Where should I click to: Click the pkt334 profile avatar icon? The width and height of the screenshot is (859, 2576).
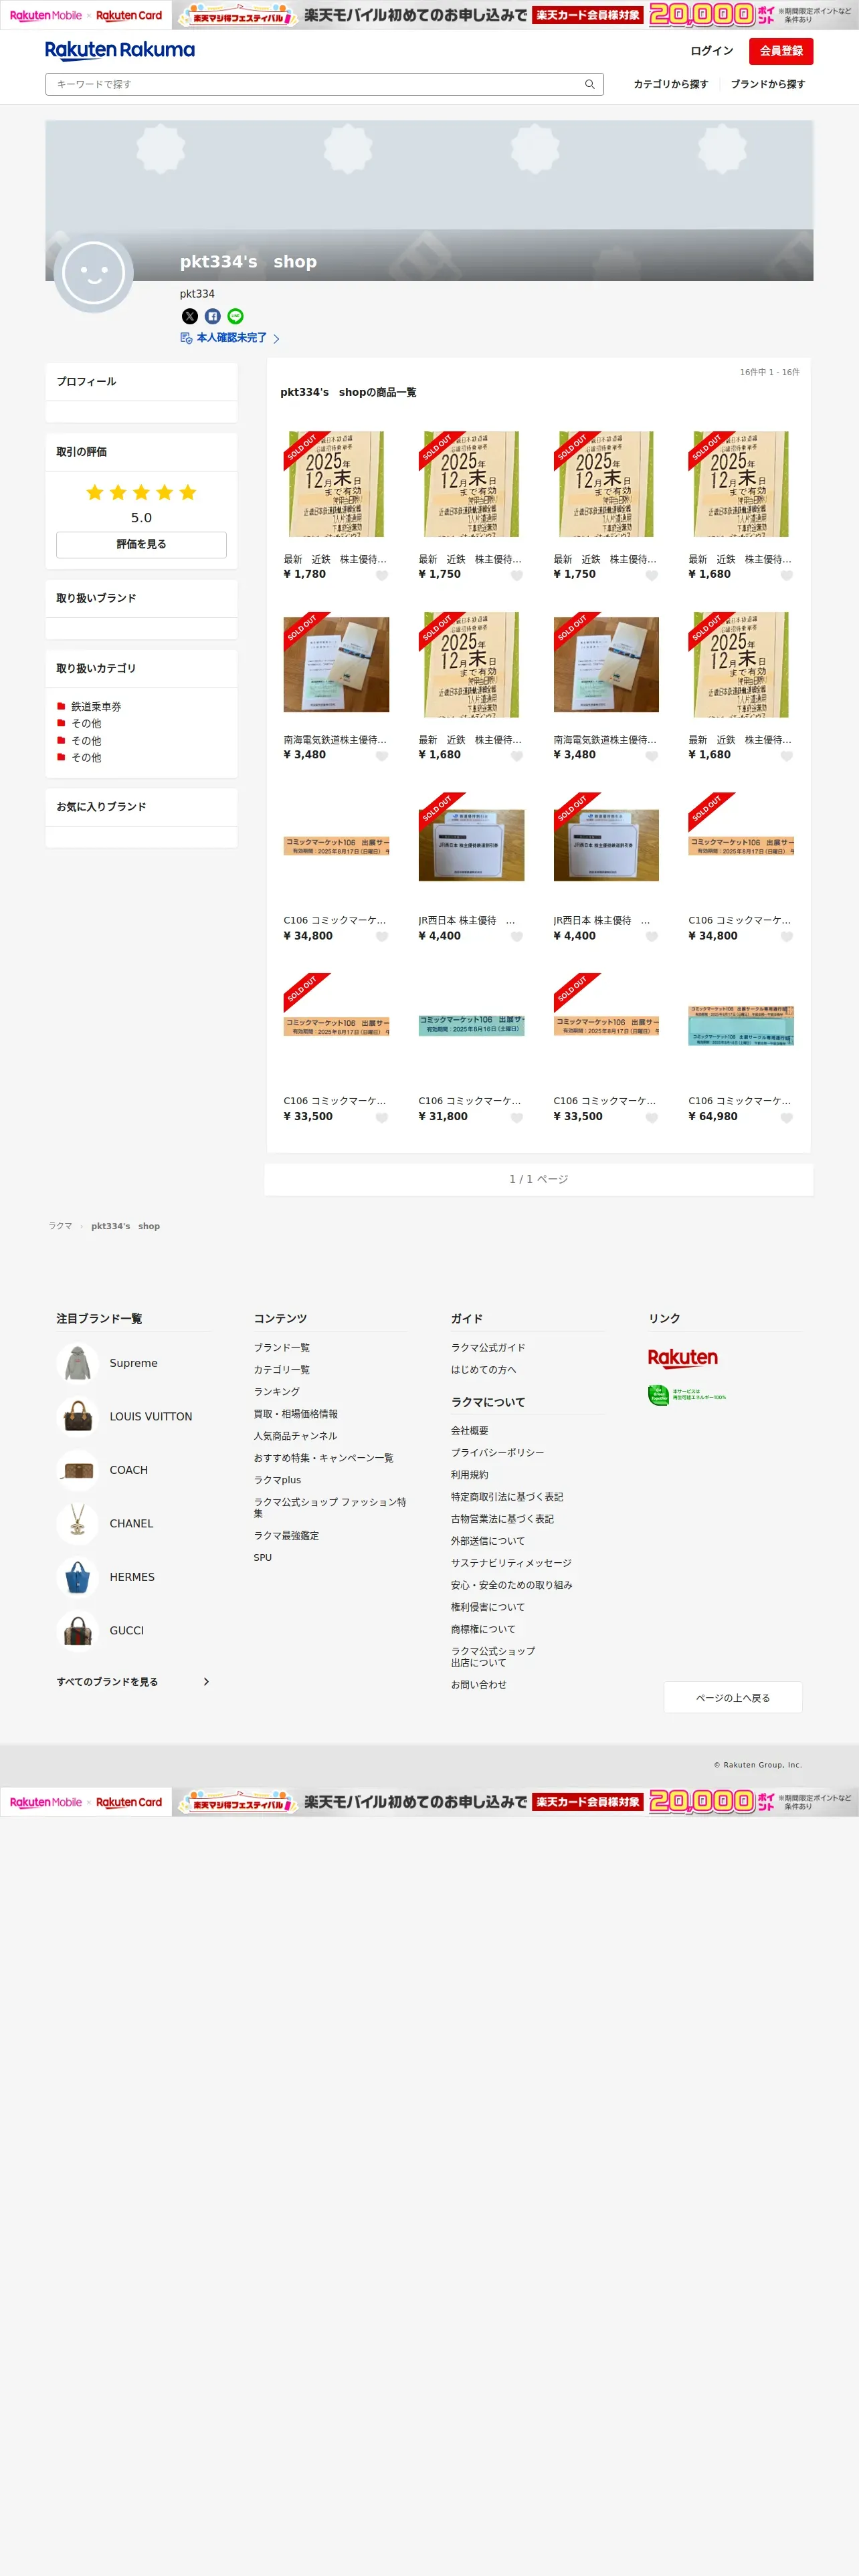coord(93,272)
